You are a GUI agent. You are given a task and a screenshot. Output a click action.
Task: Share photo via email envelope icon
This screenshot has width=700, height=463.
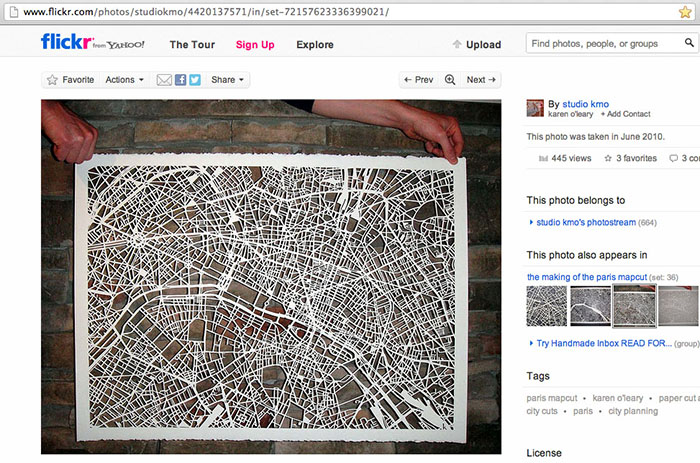click(164, 80)
